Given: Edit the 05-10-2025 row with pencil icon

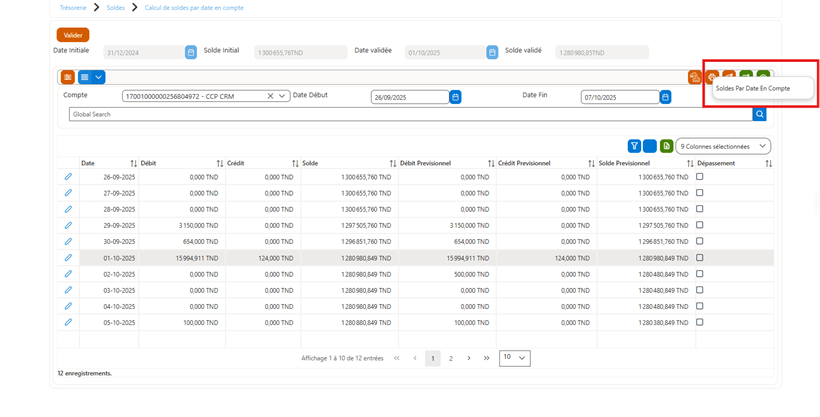Looking at the screenshot, I should click(x=68, y=322).
